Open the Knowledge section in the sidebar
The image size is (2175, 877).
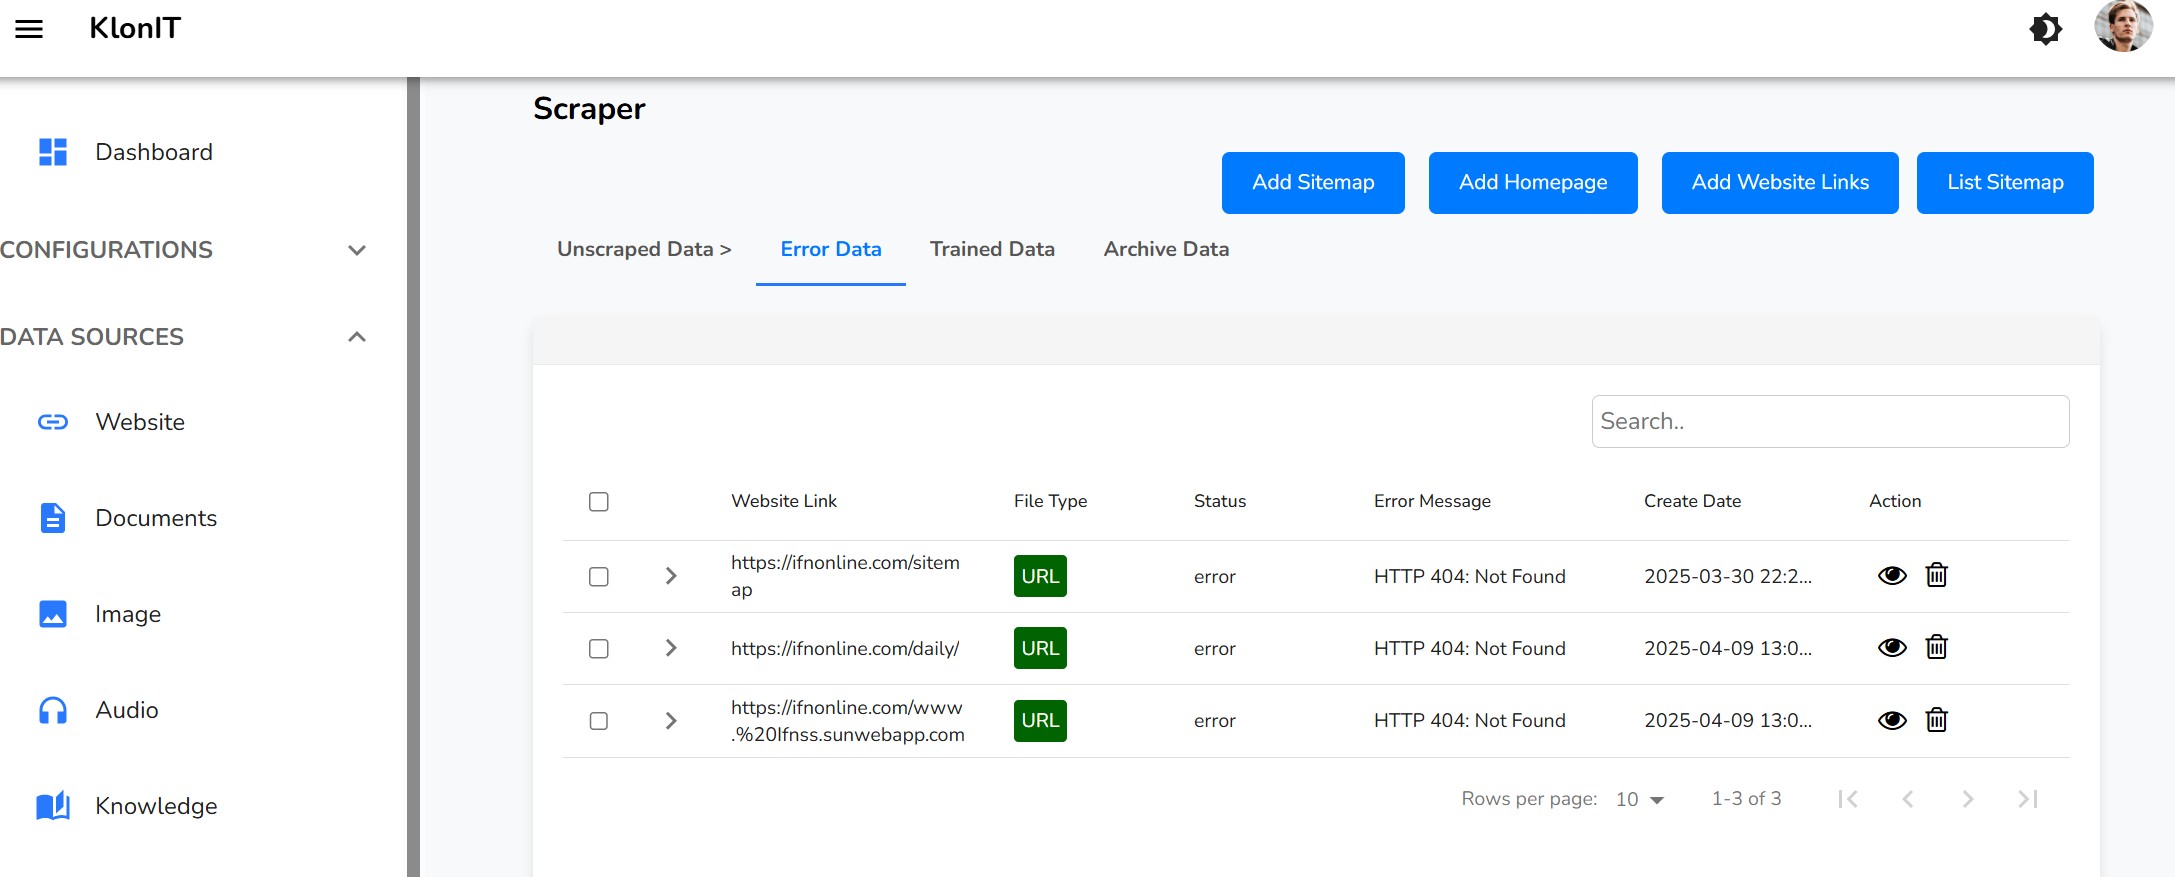(x=155, y=806)
